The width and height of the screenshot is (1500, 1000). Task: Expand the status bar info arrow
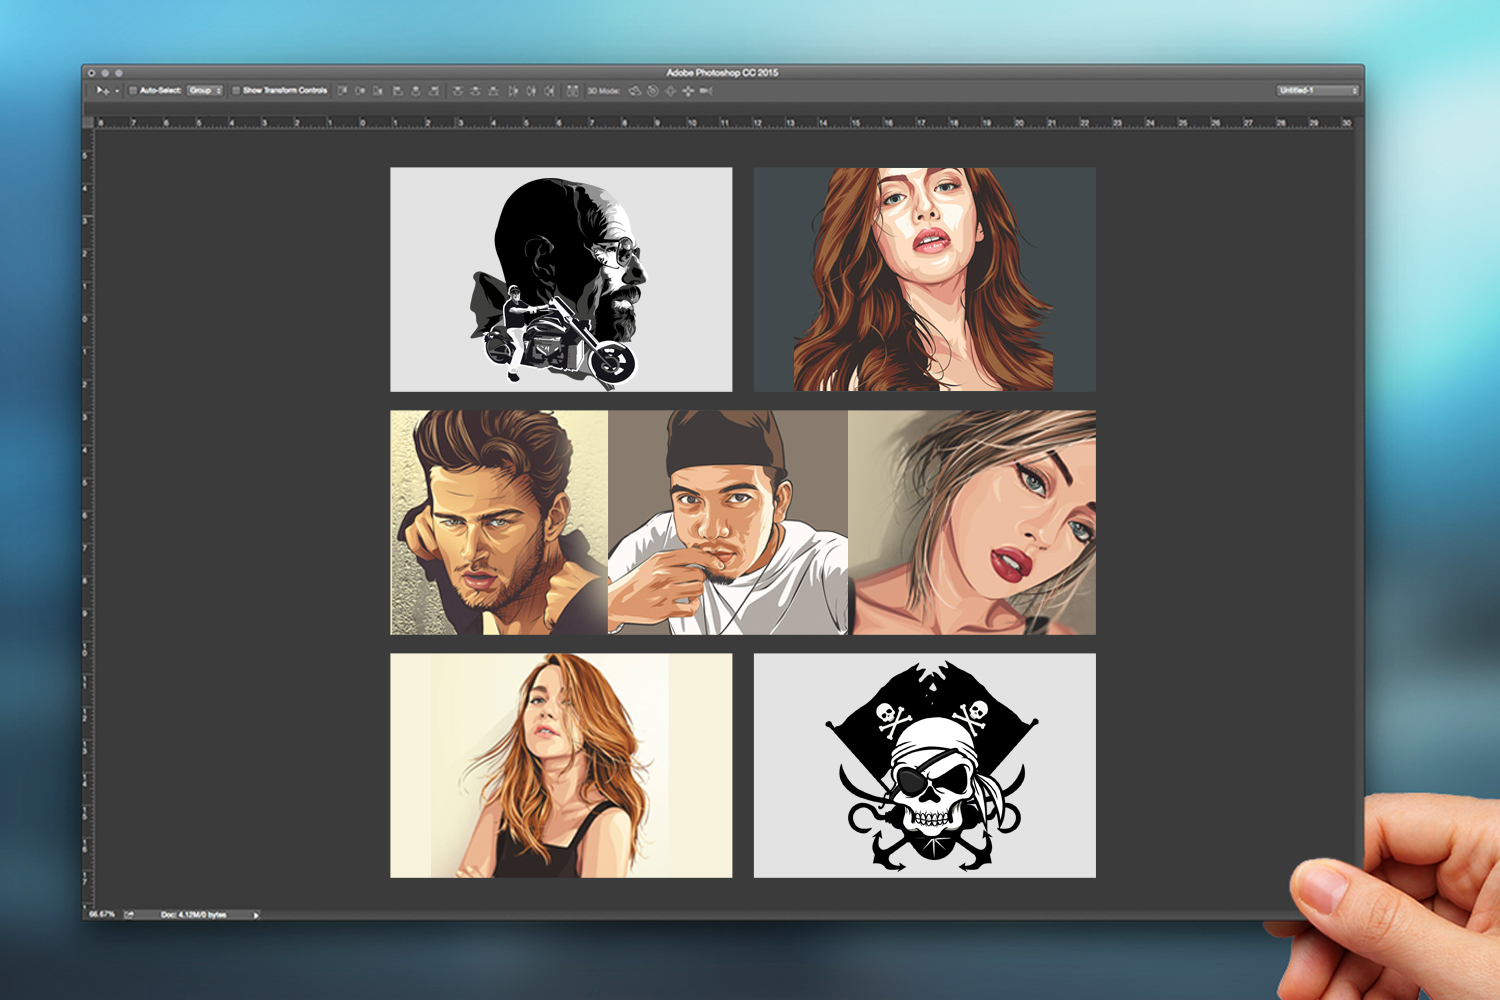click(256, 914)
